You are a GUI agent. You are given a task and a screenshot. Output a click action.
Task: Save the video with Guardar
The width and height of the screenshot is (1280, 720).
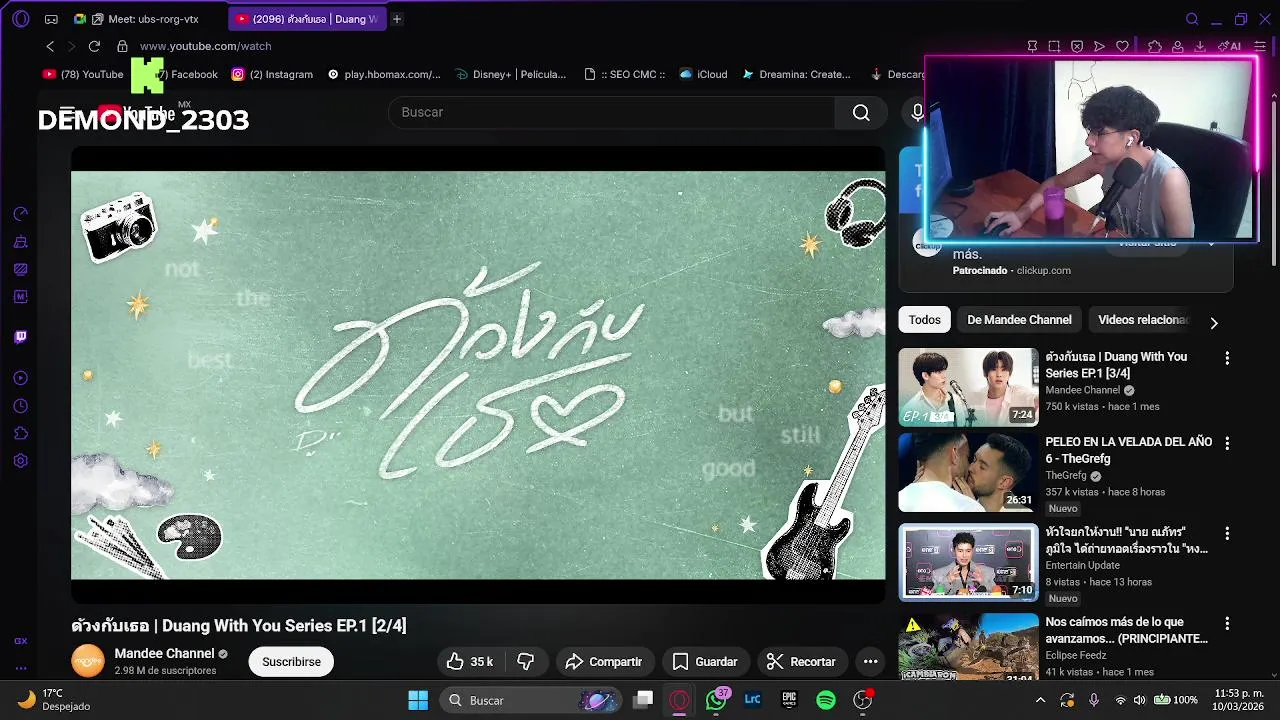[705, 662]
